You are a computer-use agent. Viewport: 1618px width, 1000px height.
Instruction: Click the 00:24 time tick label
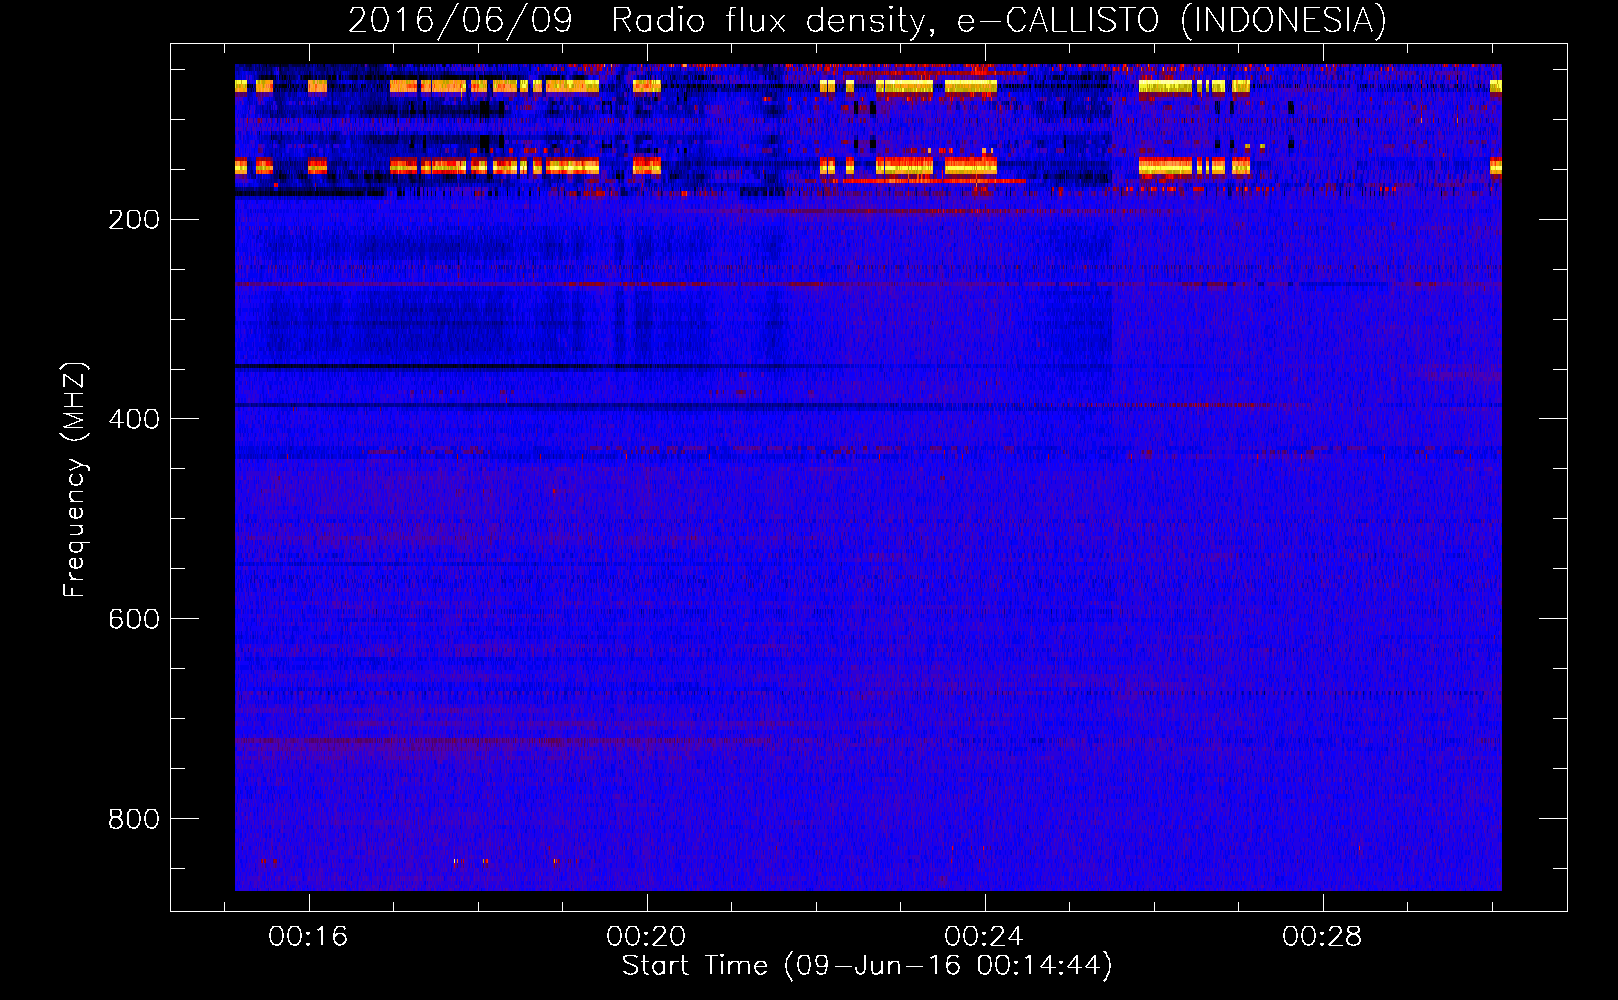(984, 937)
